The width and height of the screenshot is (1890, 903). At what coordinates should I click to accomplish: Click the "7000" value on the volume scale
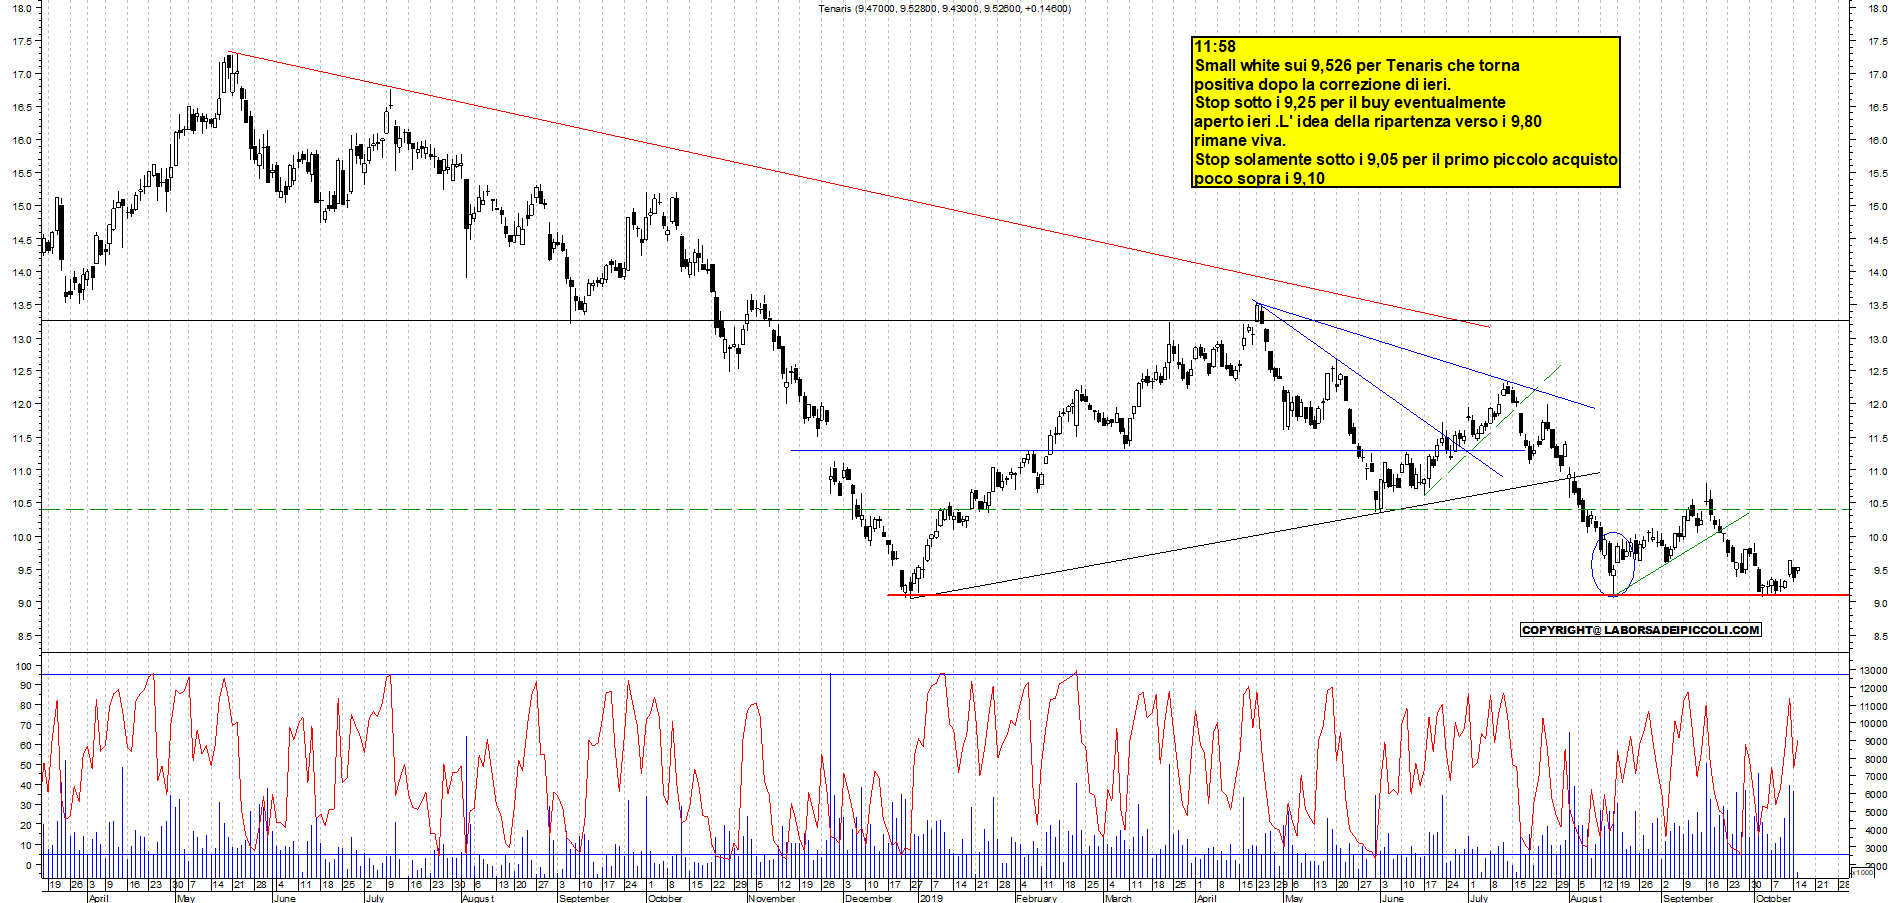pyautogui.click(x=1876, y=777)
